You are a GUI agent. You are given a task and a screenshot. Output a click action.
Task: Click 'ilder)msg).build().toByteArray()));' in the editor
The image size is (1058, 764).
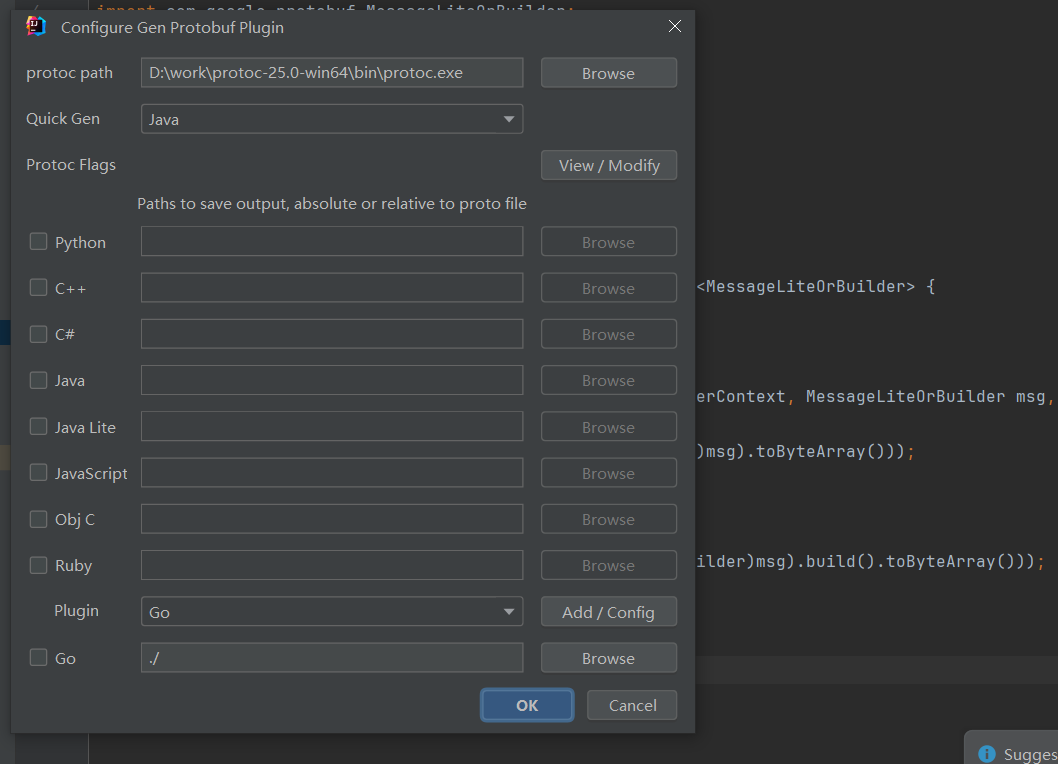pyautogui.click(x=870, y=562)
